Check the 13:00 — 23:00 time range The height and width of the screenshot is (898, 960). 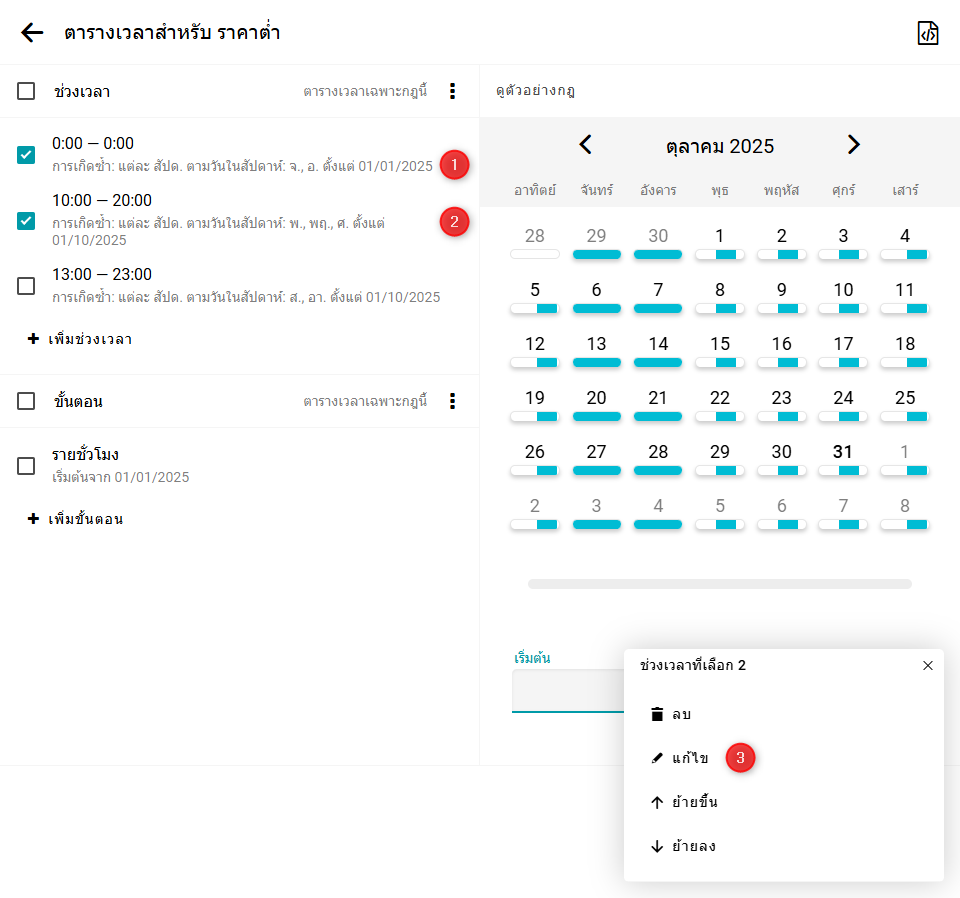click(26, 286)
